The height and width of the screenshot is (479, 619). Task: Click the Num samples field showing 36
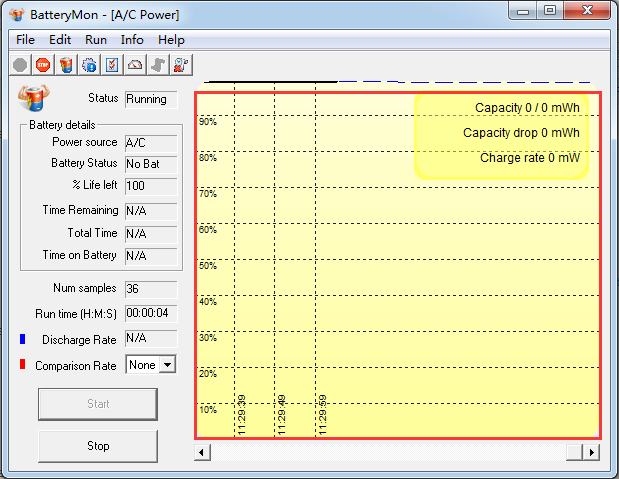coord(151,289)
